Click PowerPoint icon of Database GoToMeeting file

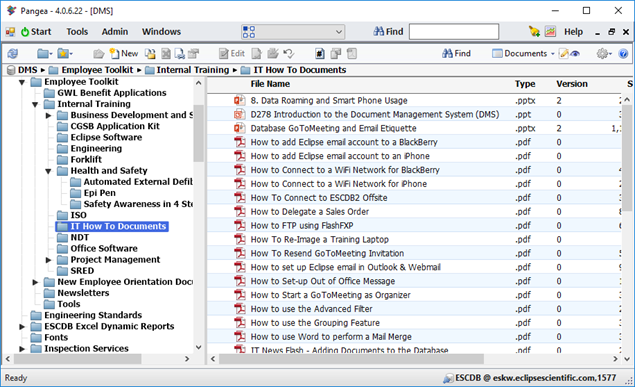point(239,128)
